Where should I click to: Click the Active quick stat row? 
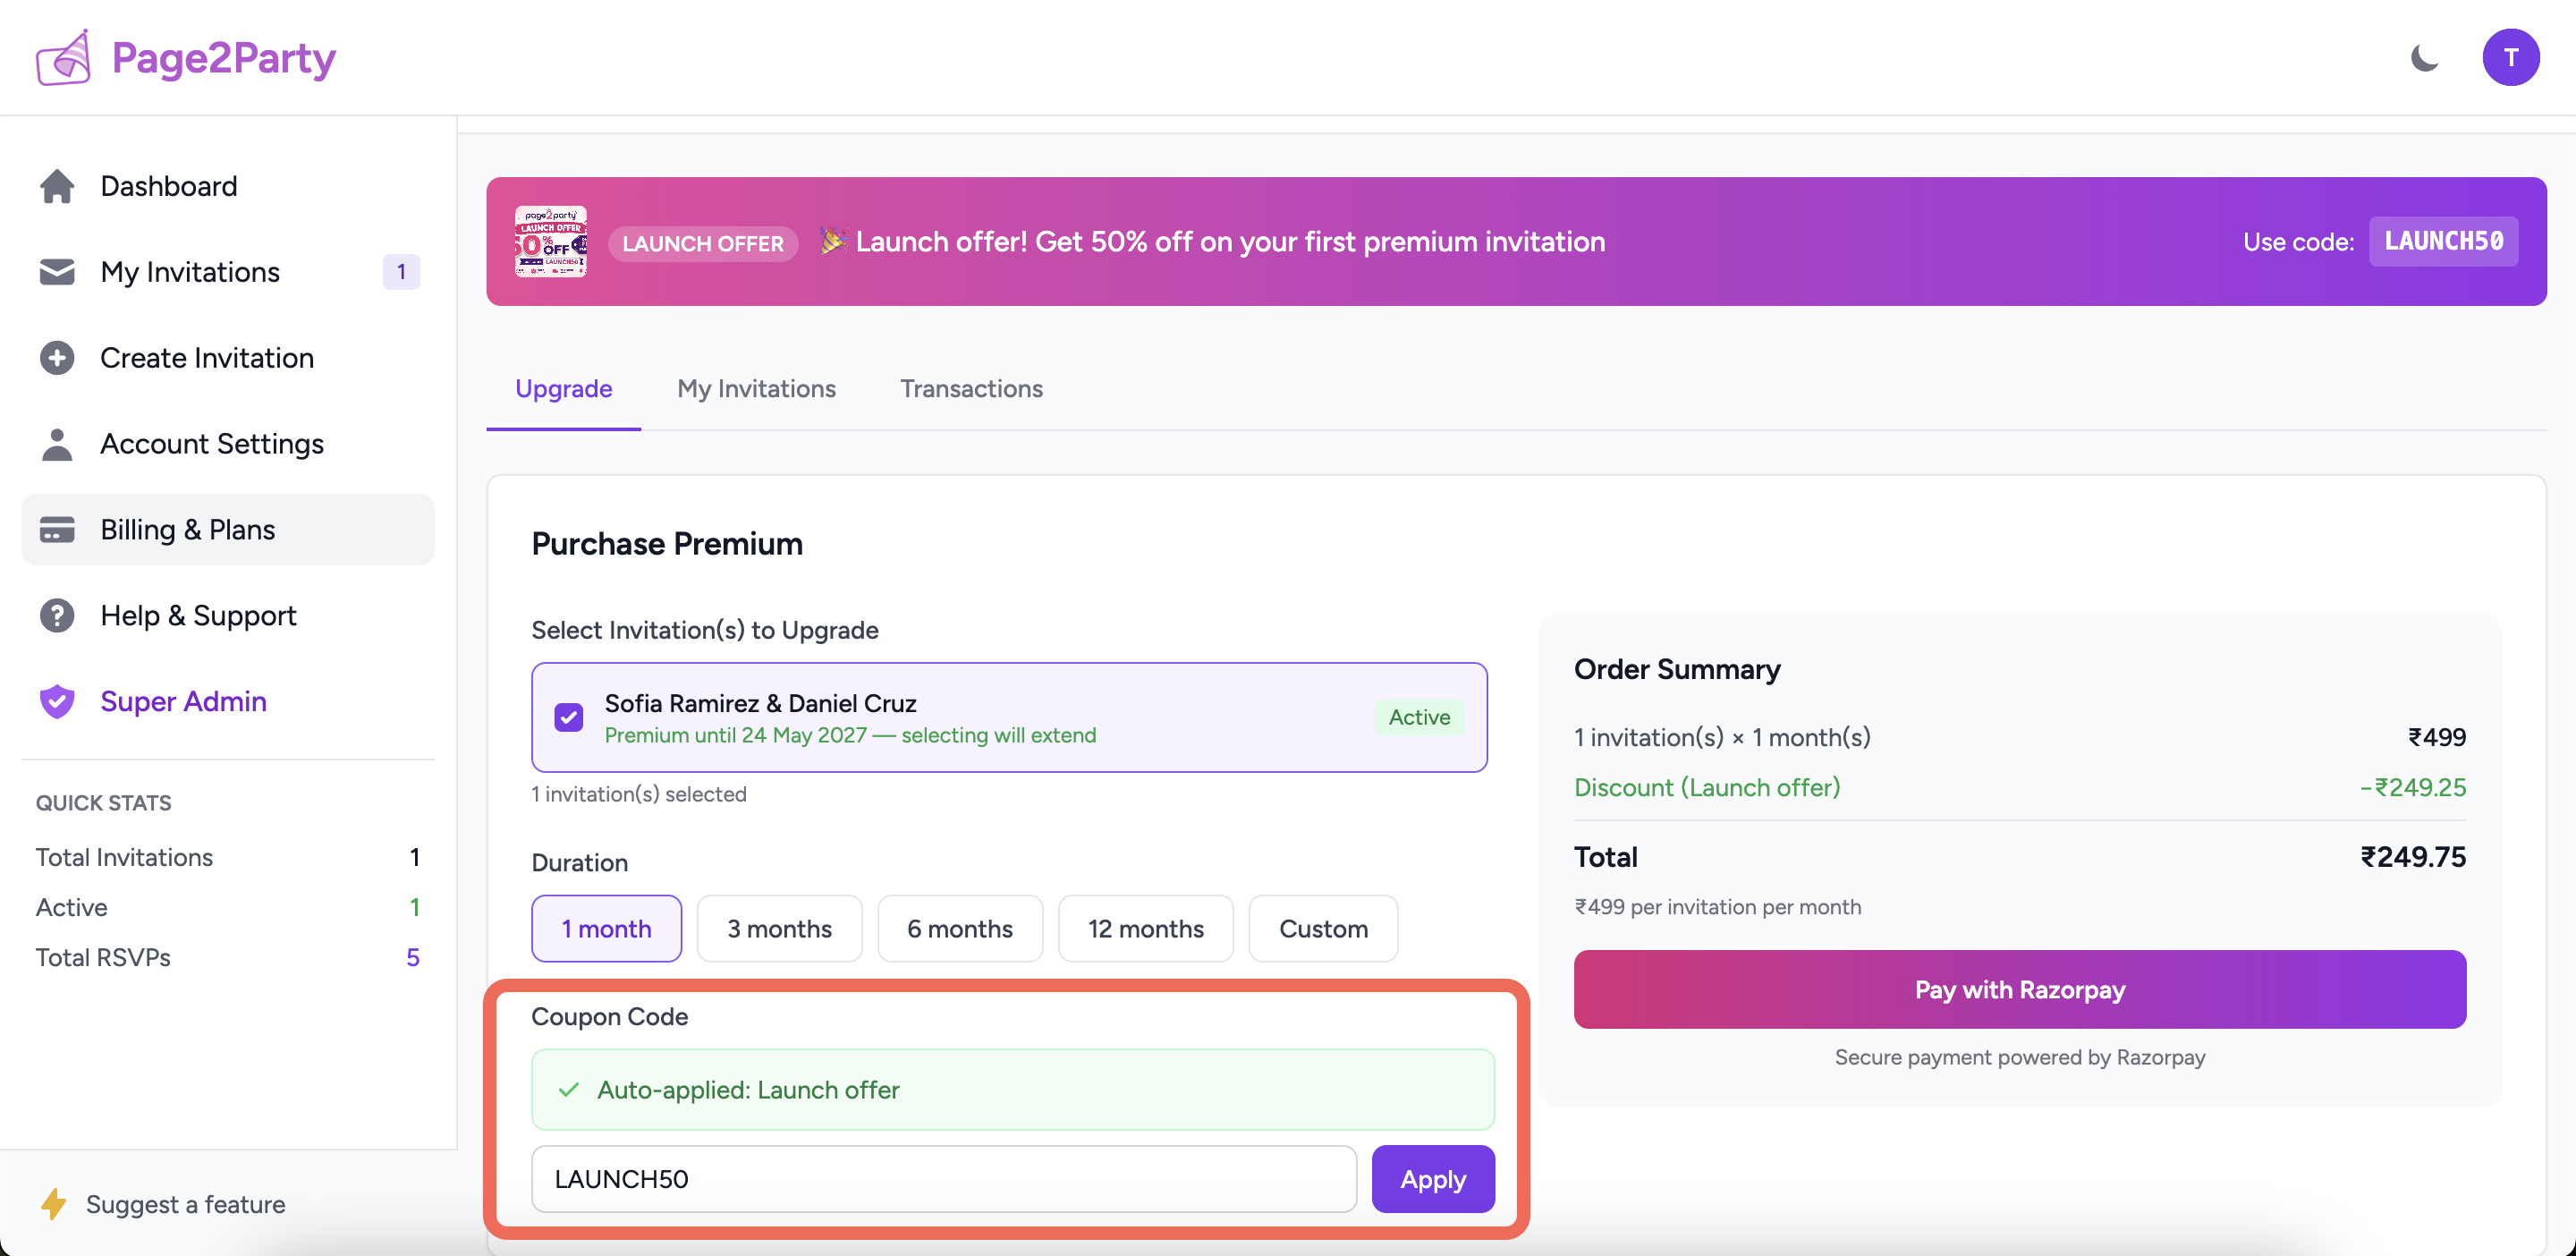click(228, 908)
